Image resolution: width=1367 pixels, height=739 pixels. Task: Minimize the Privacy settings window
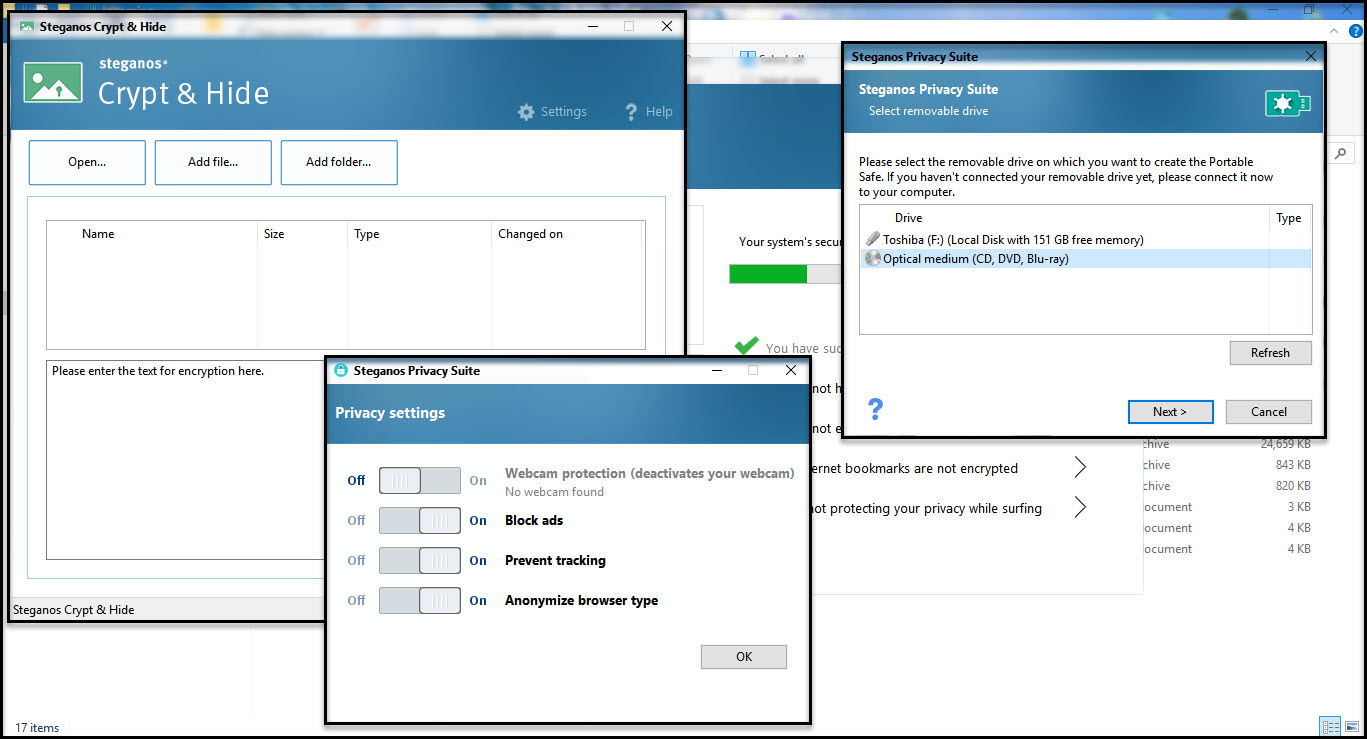point(717,370)
